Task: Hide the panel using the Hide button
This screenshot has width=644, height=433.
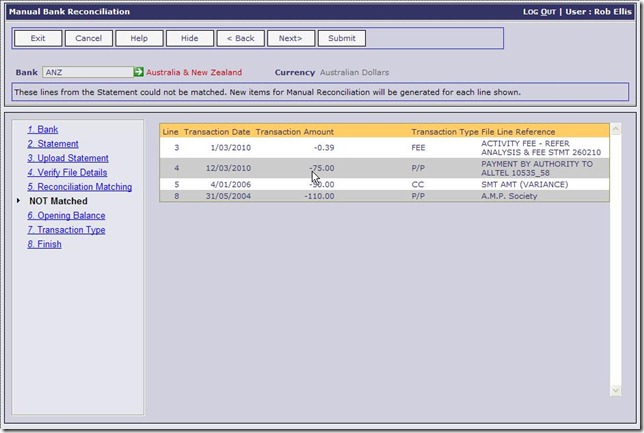Action: pos(189,39)
